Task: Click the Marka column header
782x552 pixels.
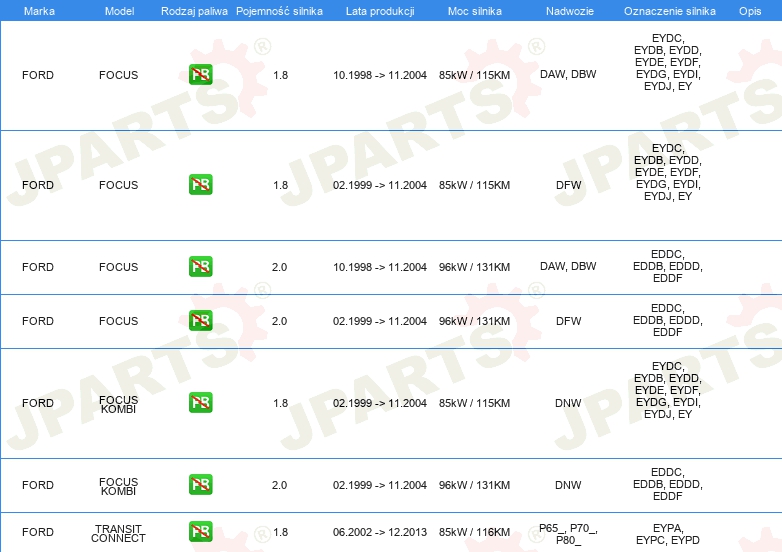Action: pos(39,11)
